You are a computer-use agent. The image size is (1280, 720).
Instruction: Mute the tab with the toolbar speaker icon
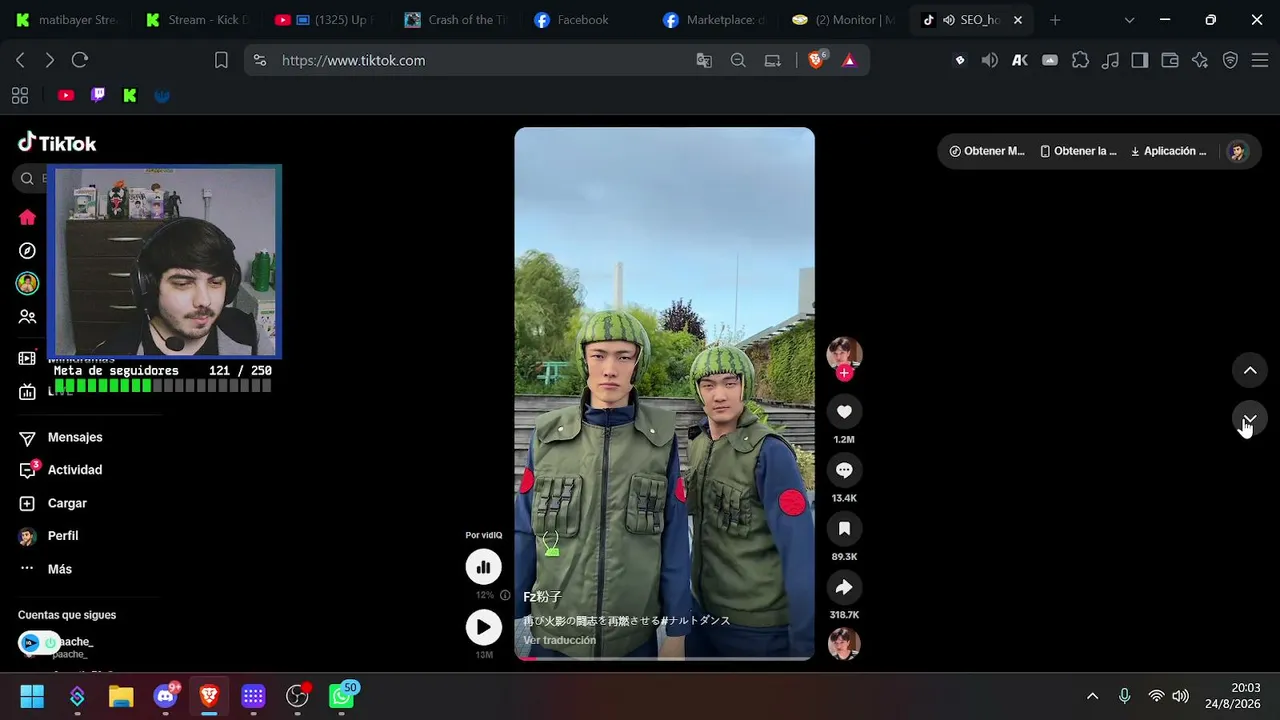click(x=989, y=60)
